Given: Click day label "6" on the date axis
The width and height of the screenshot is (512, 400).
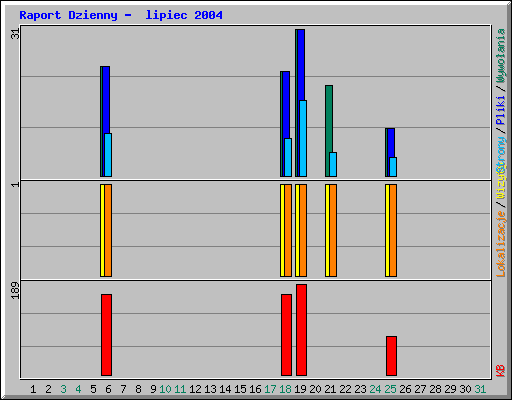Looking at the screenshot, I should pyautogui.click(x=108, y=389).
